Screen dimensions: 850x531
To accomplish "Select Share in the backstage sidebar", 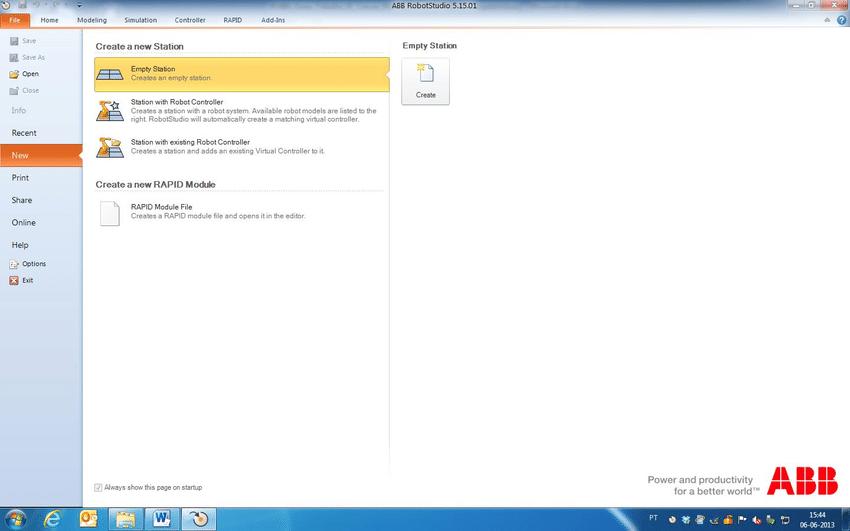I will point(41,200).
